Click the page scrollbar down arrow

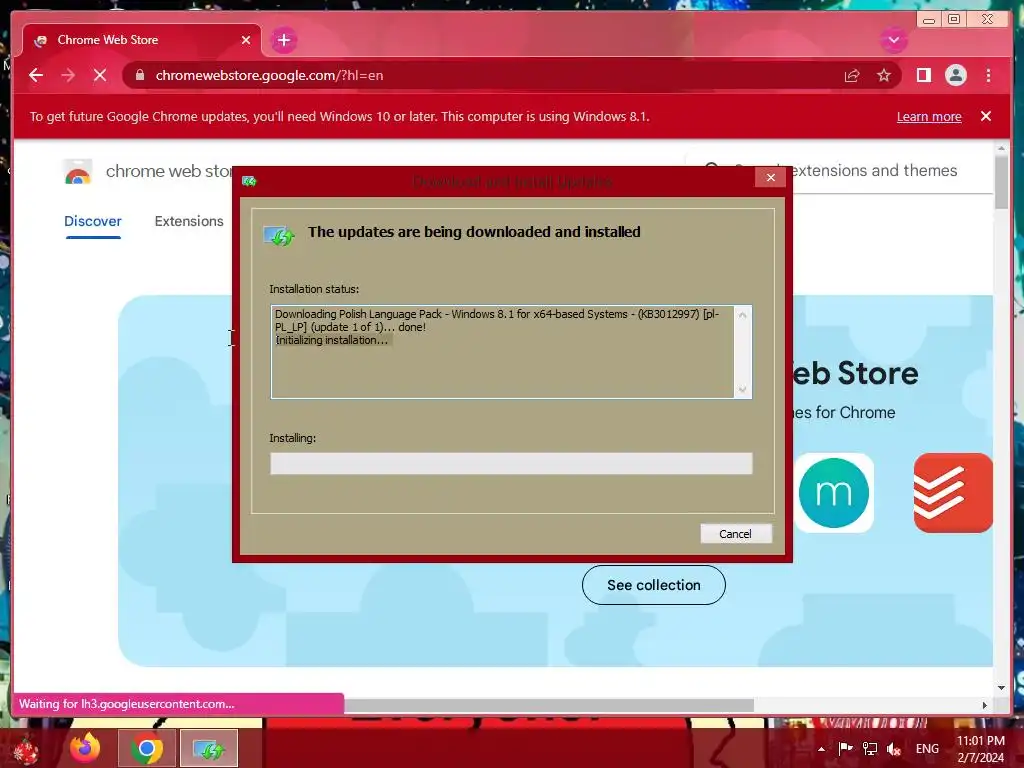[1002, 688]
